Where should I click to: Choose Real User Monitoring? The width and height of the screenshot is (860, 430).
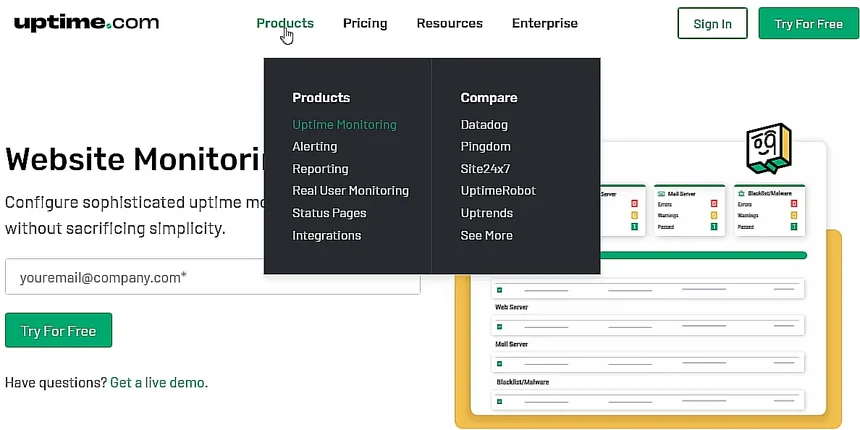pyautogui.click(x=350, y=191)
